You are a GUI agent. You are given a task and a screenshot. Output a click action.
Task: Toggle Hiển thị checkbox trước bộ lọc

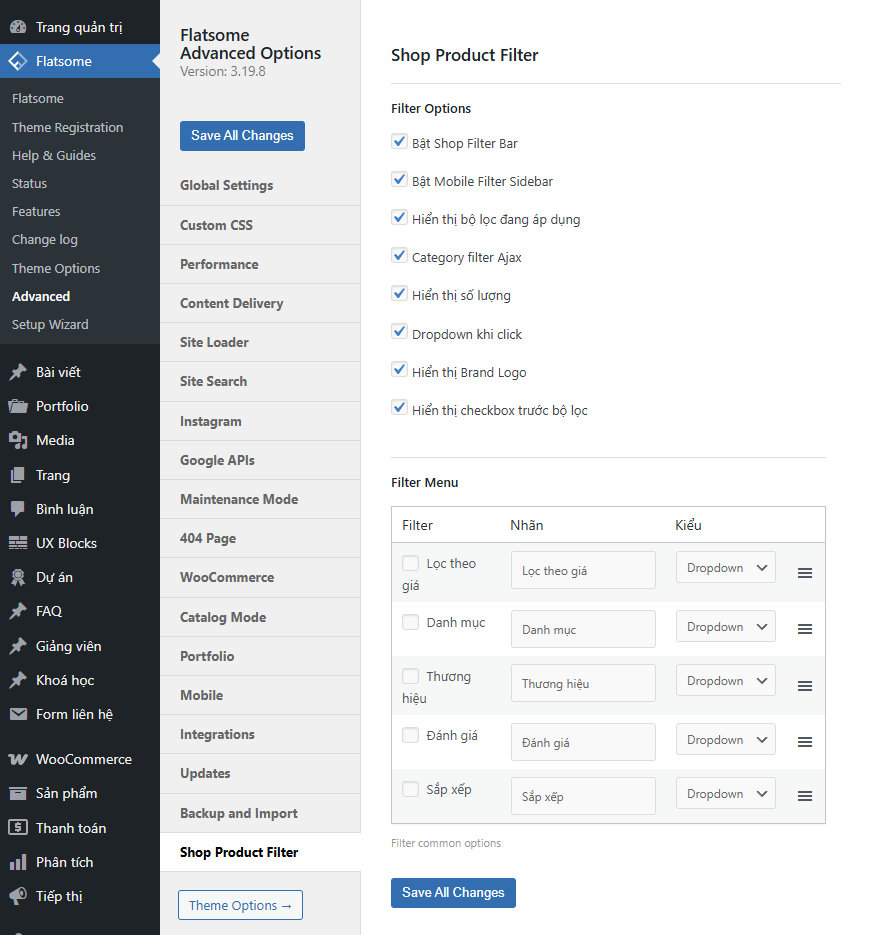[400, 408]
